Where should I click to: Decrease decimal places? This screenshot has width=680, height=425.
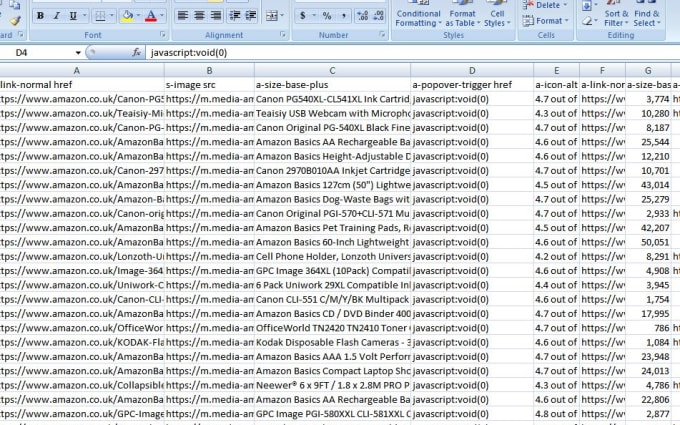pyautogui.click(x=379, y=16)
